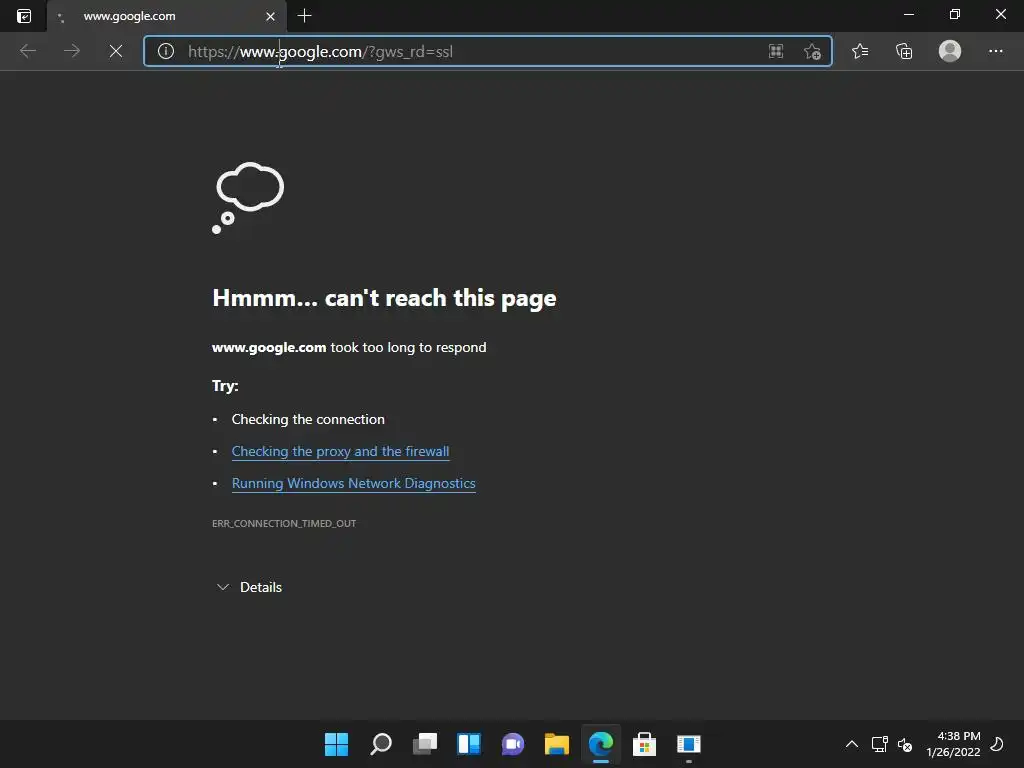Close the www.google.com tab
The width and height of the screenshot is (1024, 768).
[x=270, y=16]
